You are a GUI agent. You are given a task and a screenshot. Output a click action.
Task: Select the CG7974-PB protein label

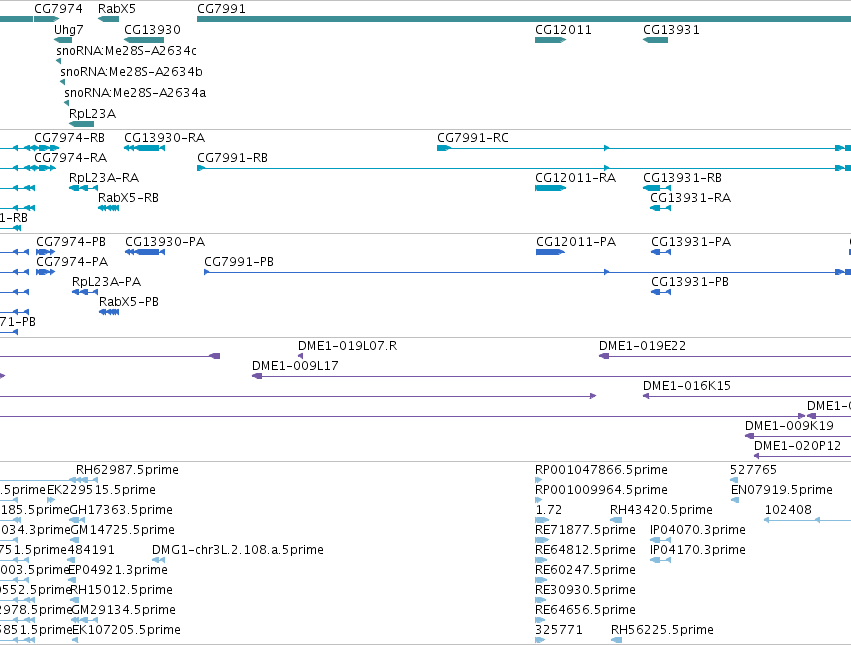pyautogui.click(x=71, y=242)
